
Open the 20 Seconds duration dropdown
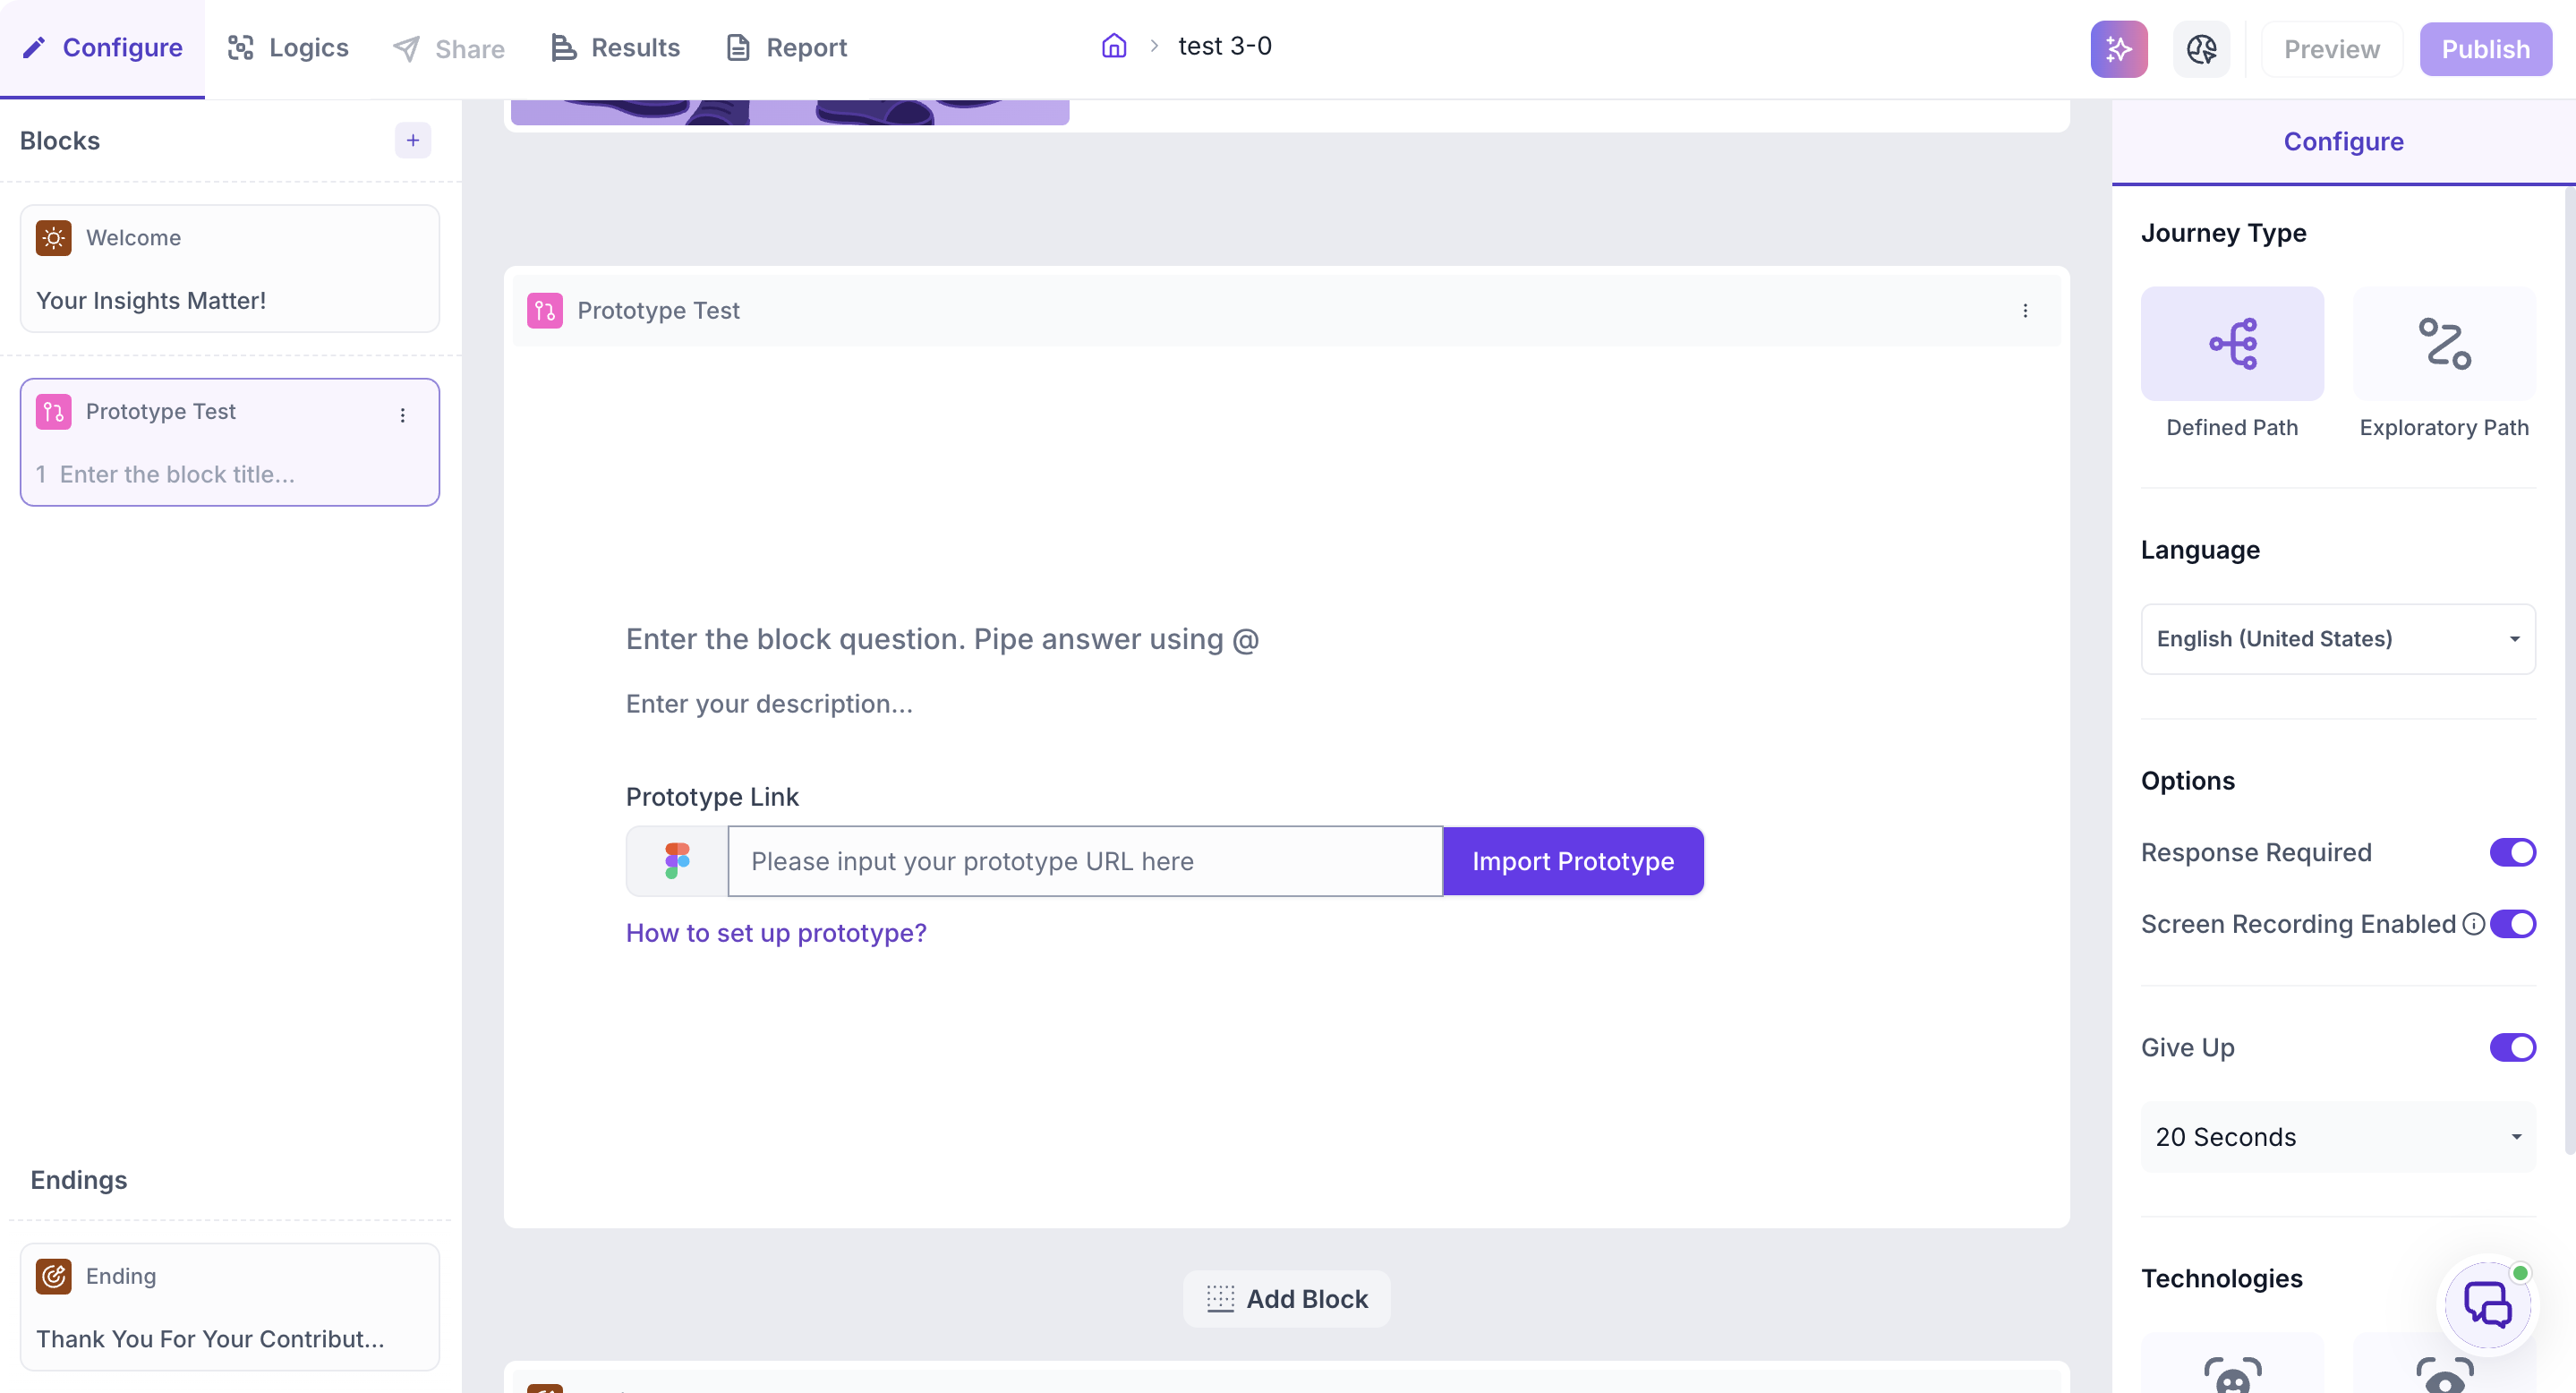point(2337,1136)
